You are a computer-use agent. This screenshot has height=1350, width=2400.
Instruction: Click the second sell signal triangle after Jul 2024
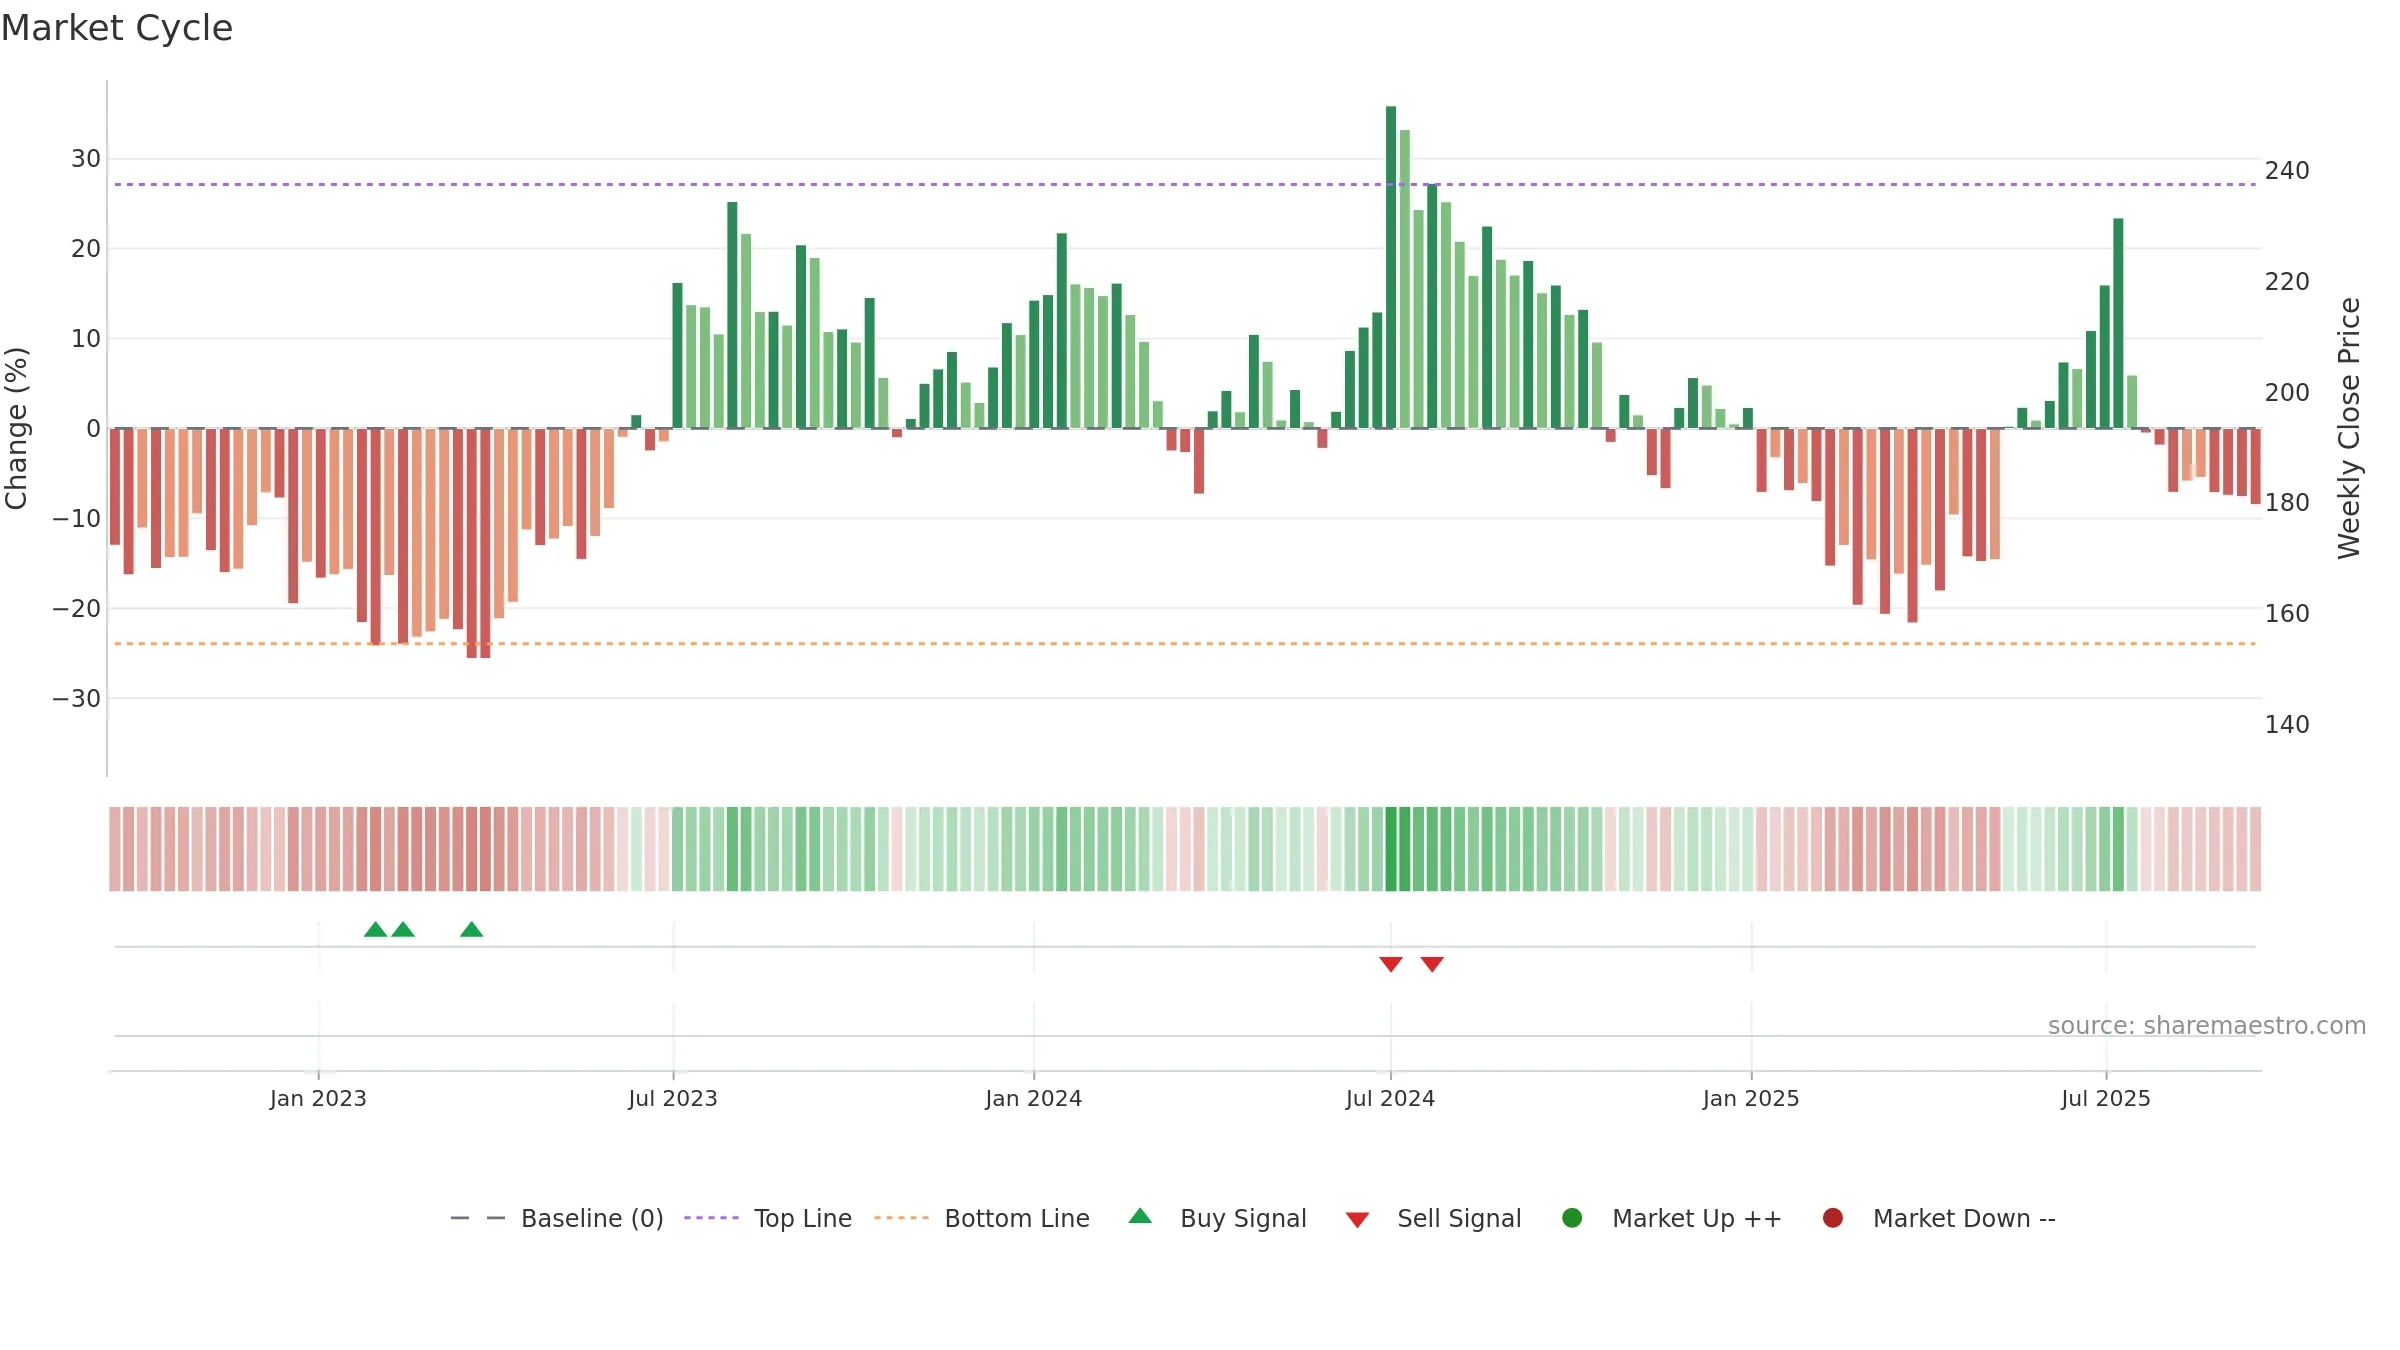(x=1432, y=964)
